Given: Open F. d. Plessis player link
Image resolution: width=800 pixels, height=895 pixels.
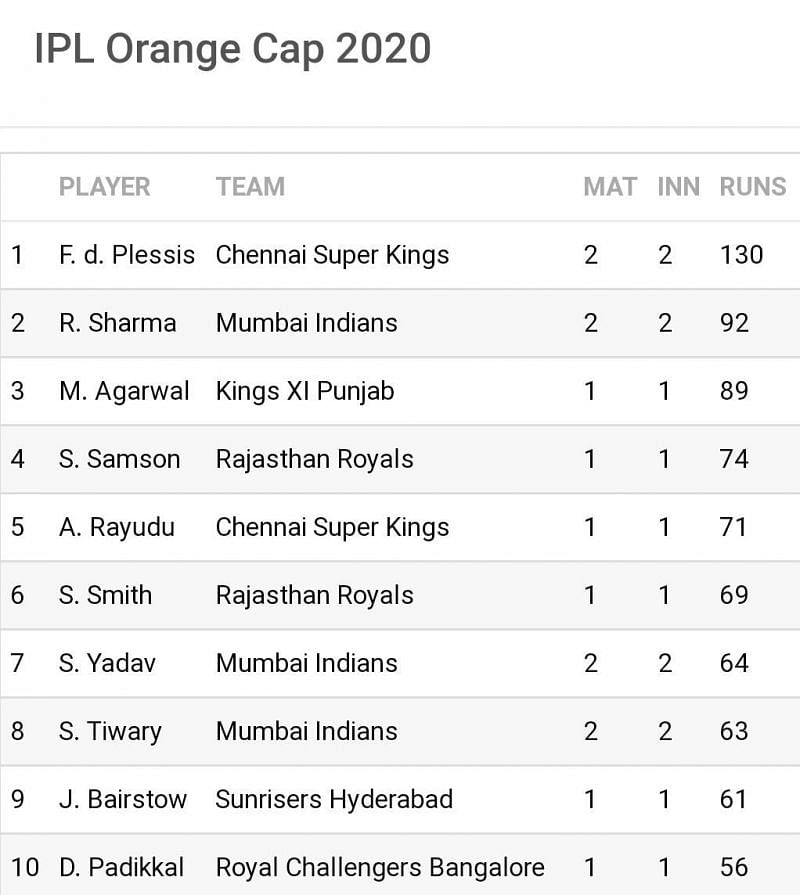Looking at the screenshot, I should (127, 255).
